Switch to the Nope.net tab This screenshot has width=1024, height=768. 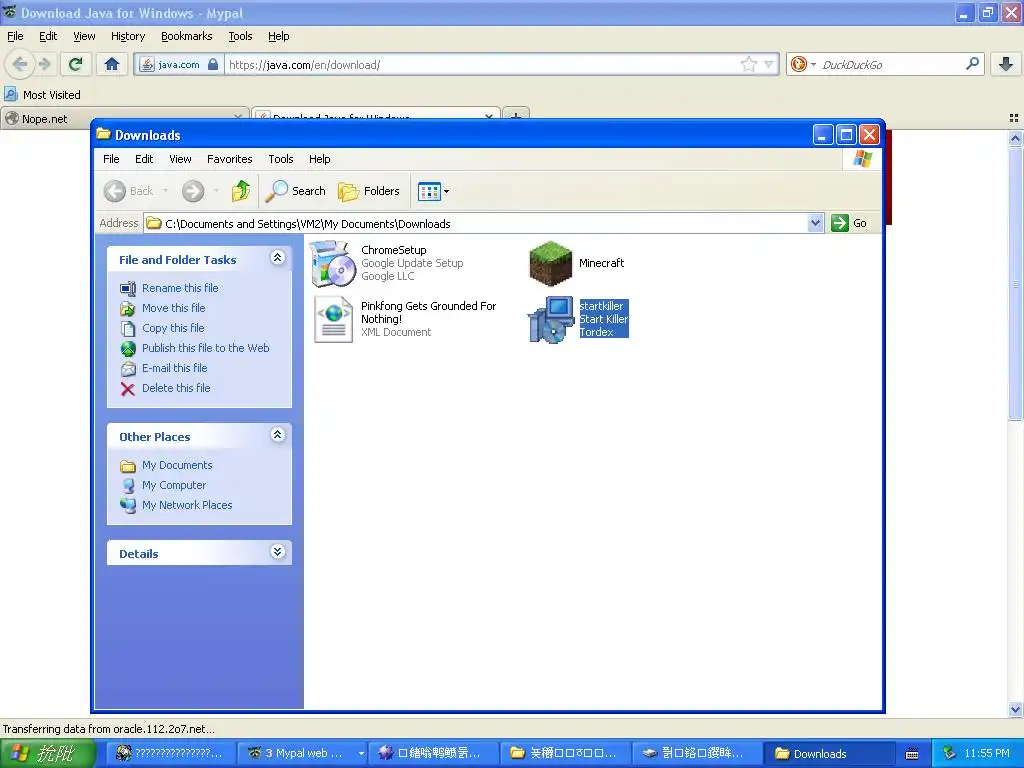coord(125,118)
